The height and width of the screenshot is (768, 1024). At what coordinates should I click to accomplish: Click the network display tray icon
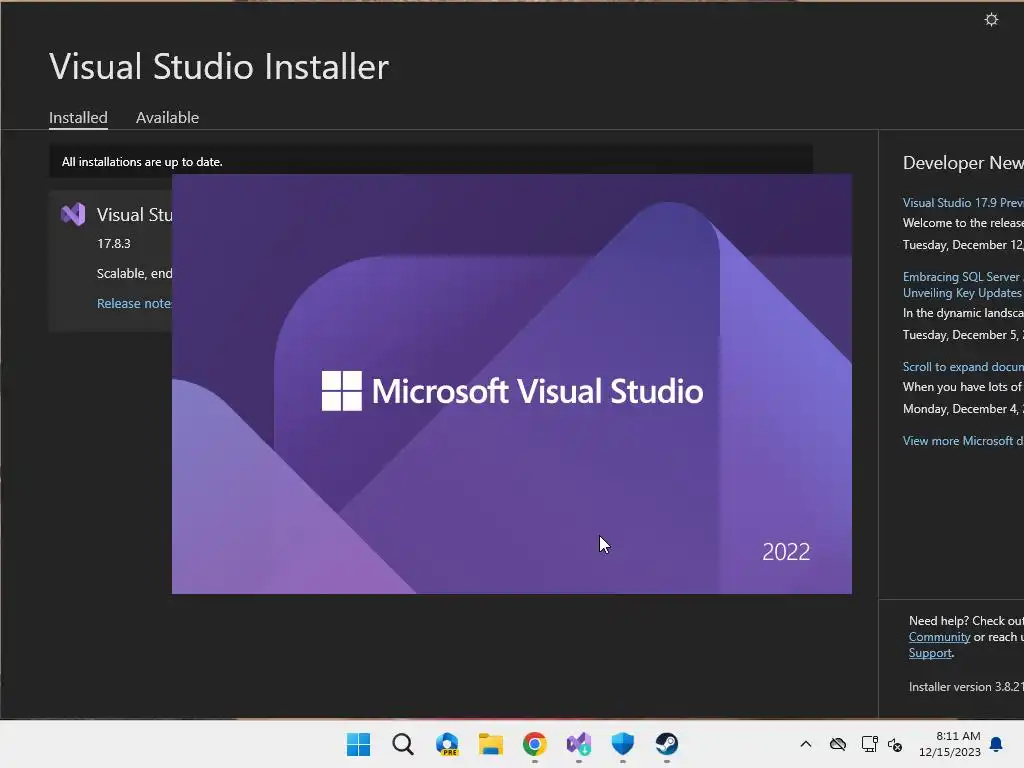pyautogui.click(x=869, y=744)
